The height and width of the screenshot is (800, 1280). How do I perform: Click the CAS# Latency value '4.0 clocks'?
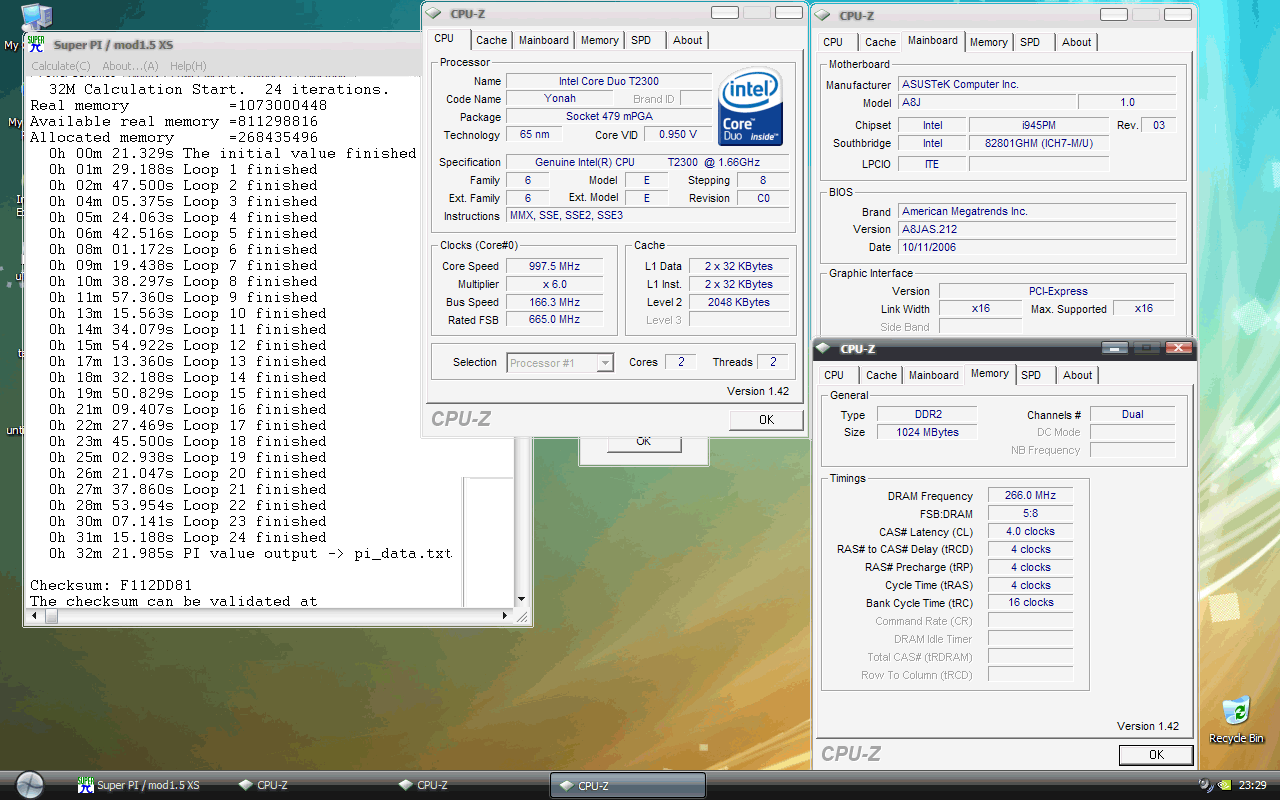[1030, 532]
